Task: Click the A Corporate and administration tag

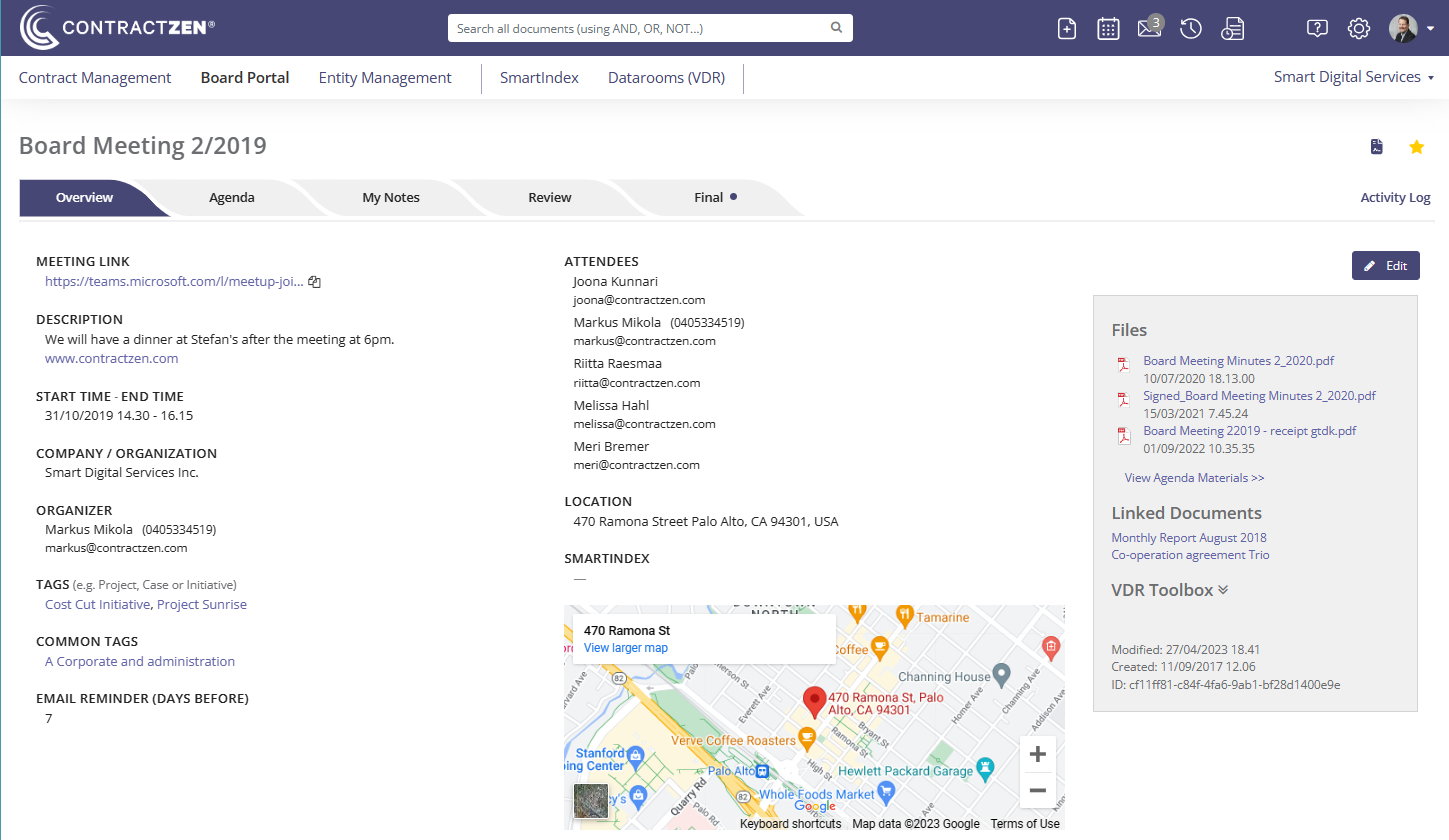Action: (140, 662)
